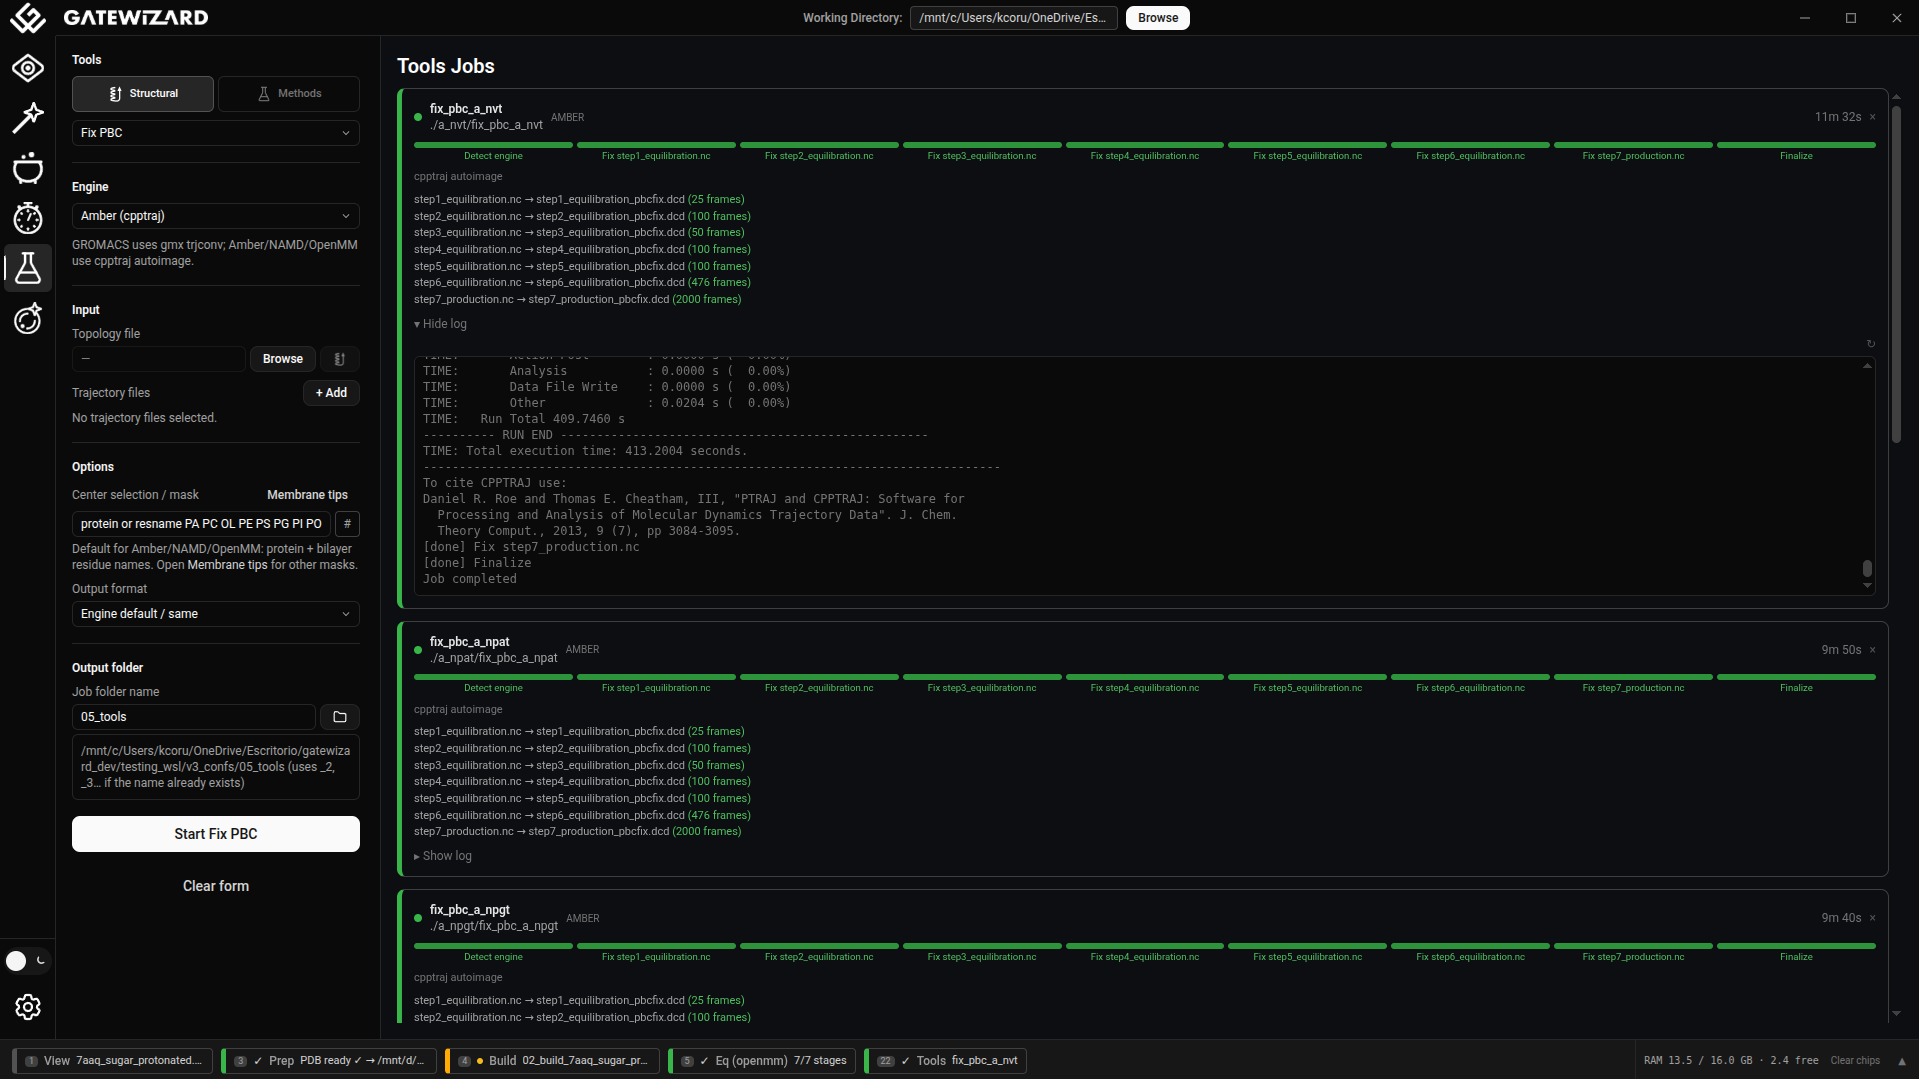Screen dimensions: 1919x1079
Task: Switch to the Structural tab
Action: [x=143, y=93]
